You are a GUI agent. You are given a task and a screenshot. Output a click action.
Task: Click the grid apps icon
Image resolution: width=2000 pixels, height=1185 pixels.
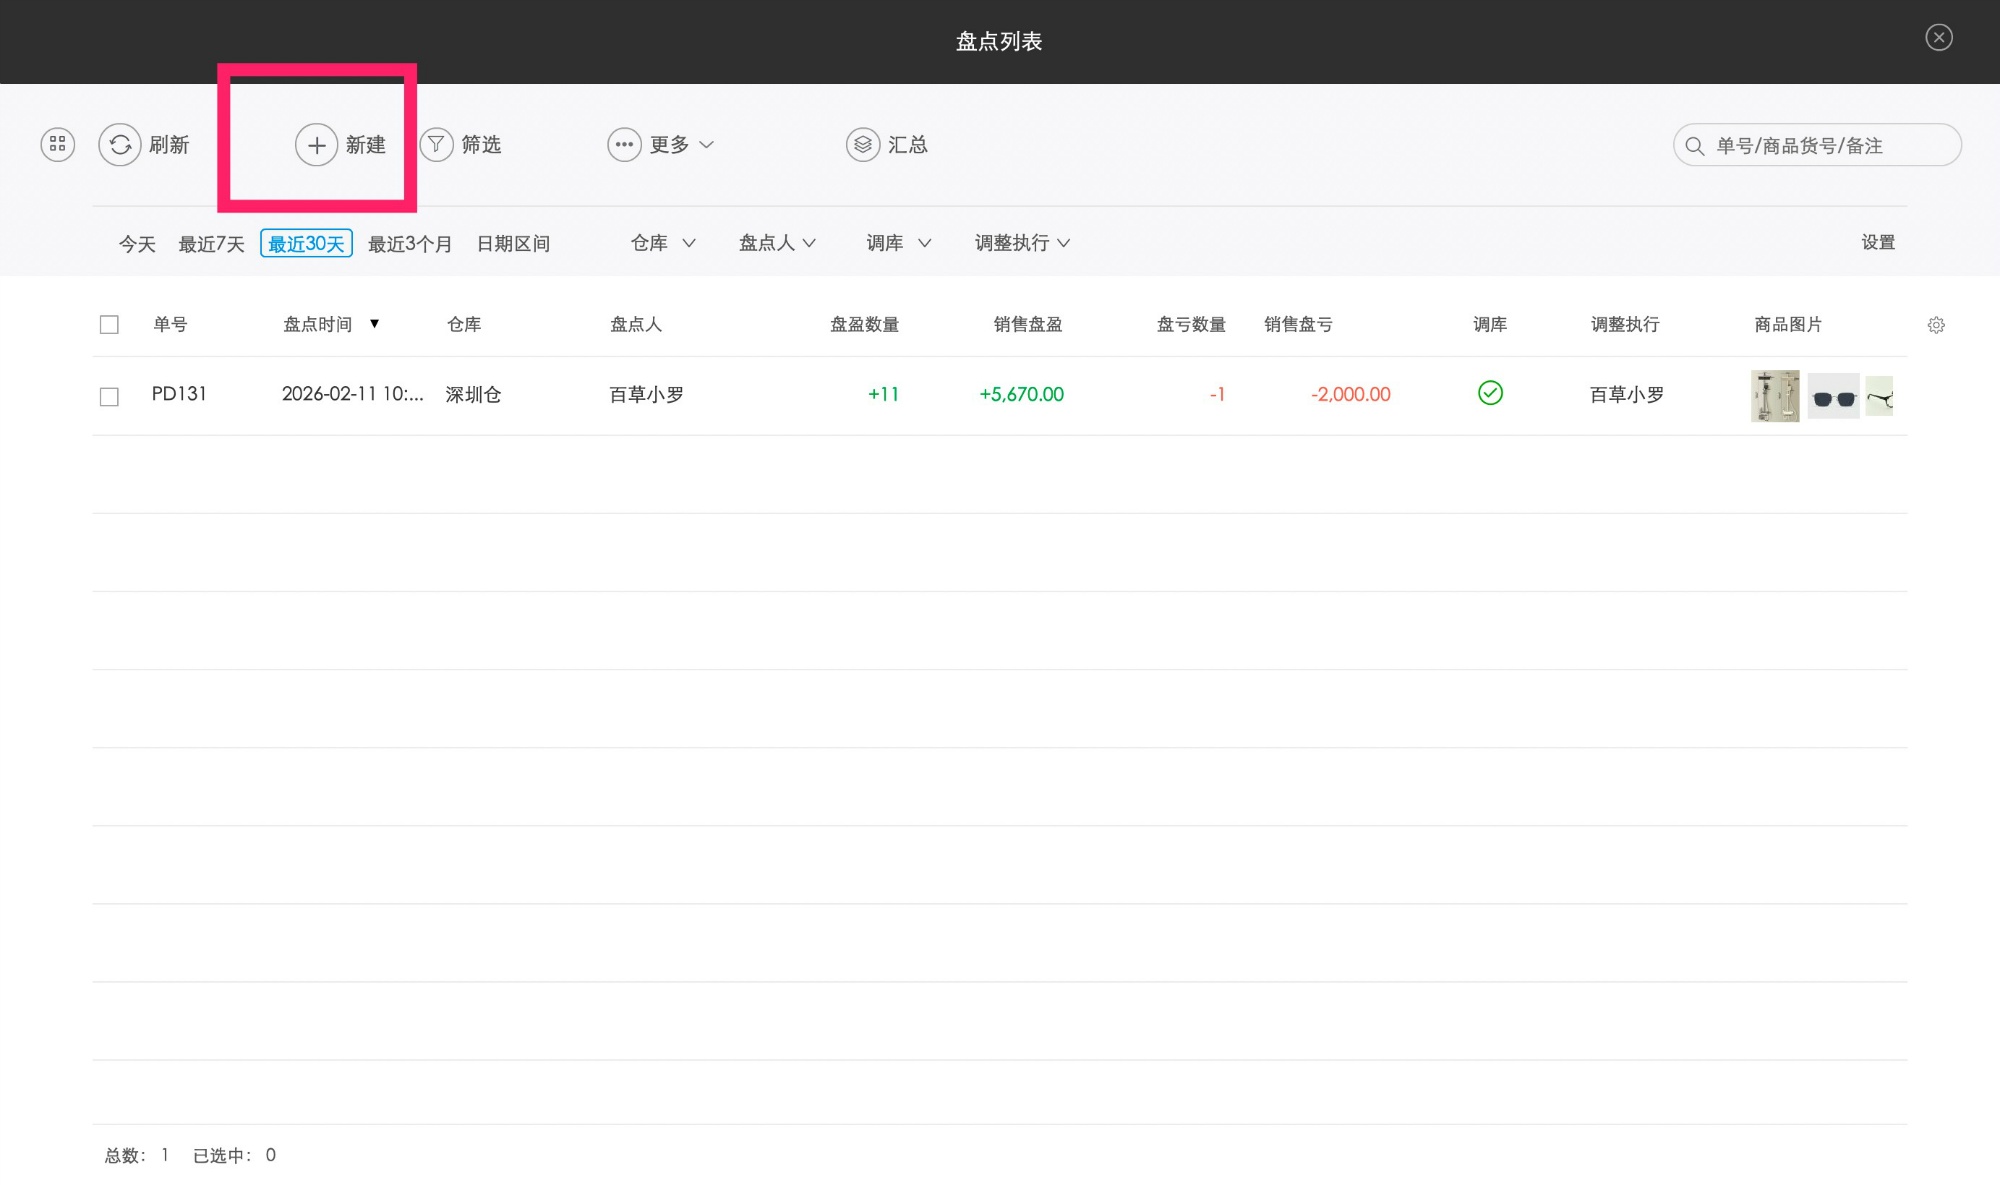click(x=57, y=144)
